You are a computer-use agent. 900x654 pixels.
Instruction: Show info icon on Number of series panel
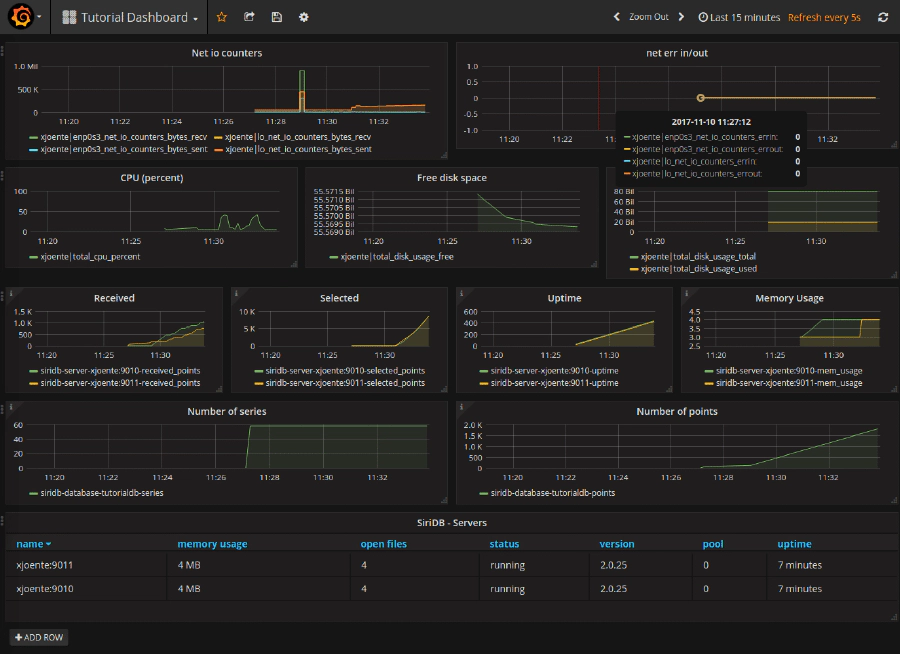pos(11,407)
